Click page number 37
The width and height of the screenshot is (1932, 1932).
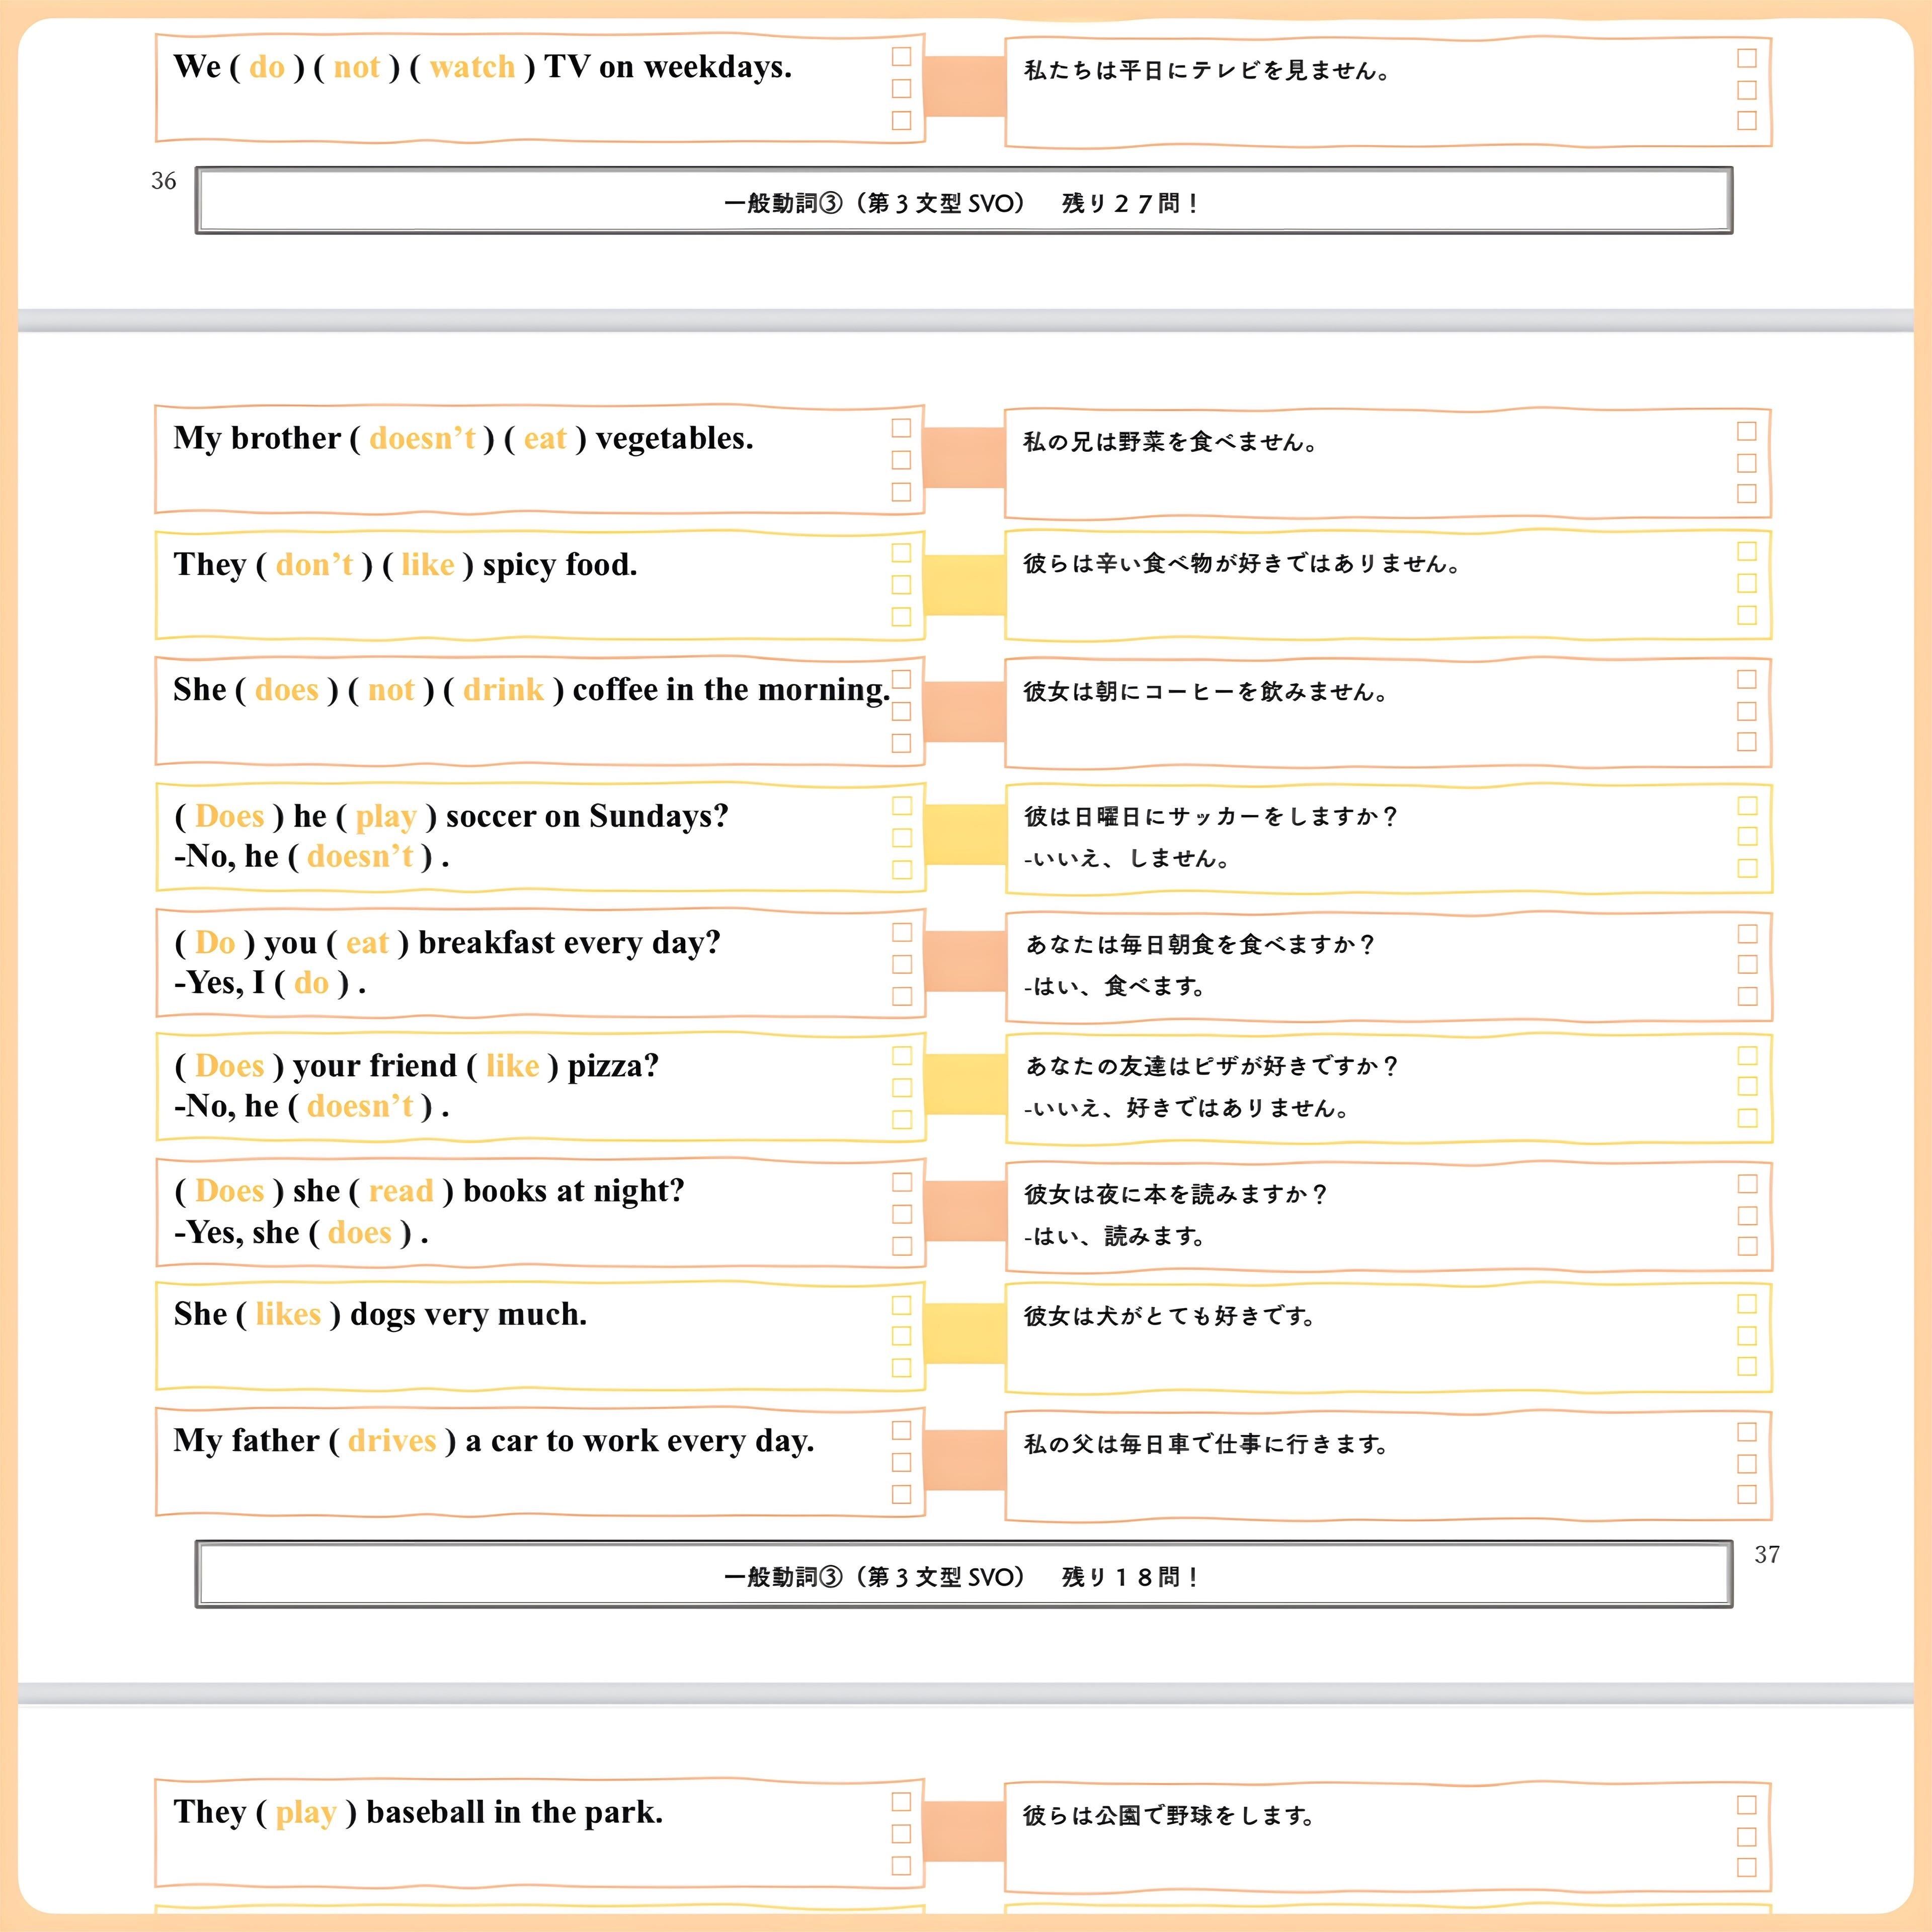(1766, 1554)
